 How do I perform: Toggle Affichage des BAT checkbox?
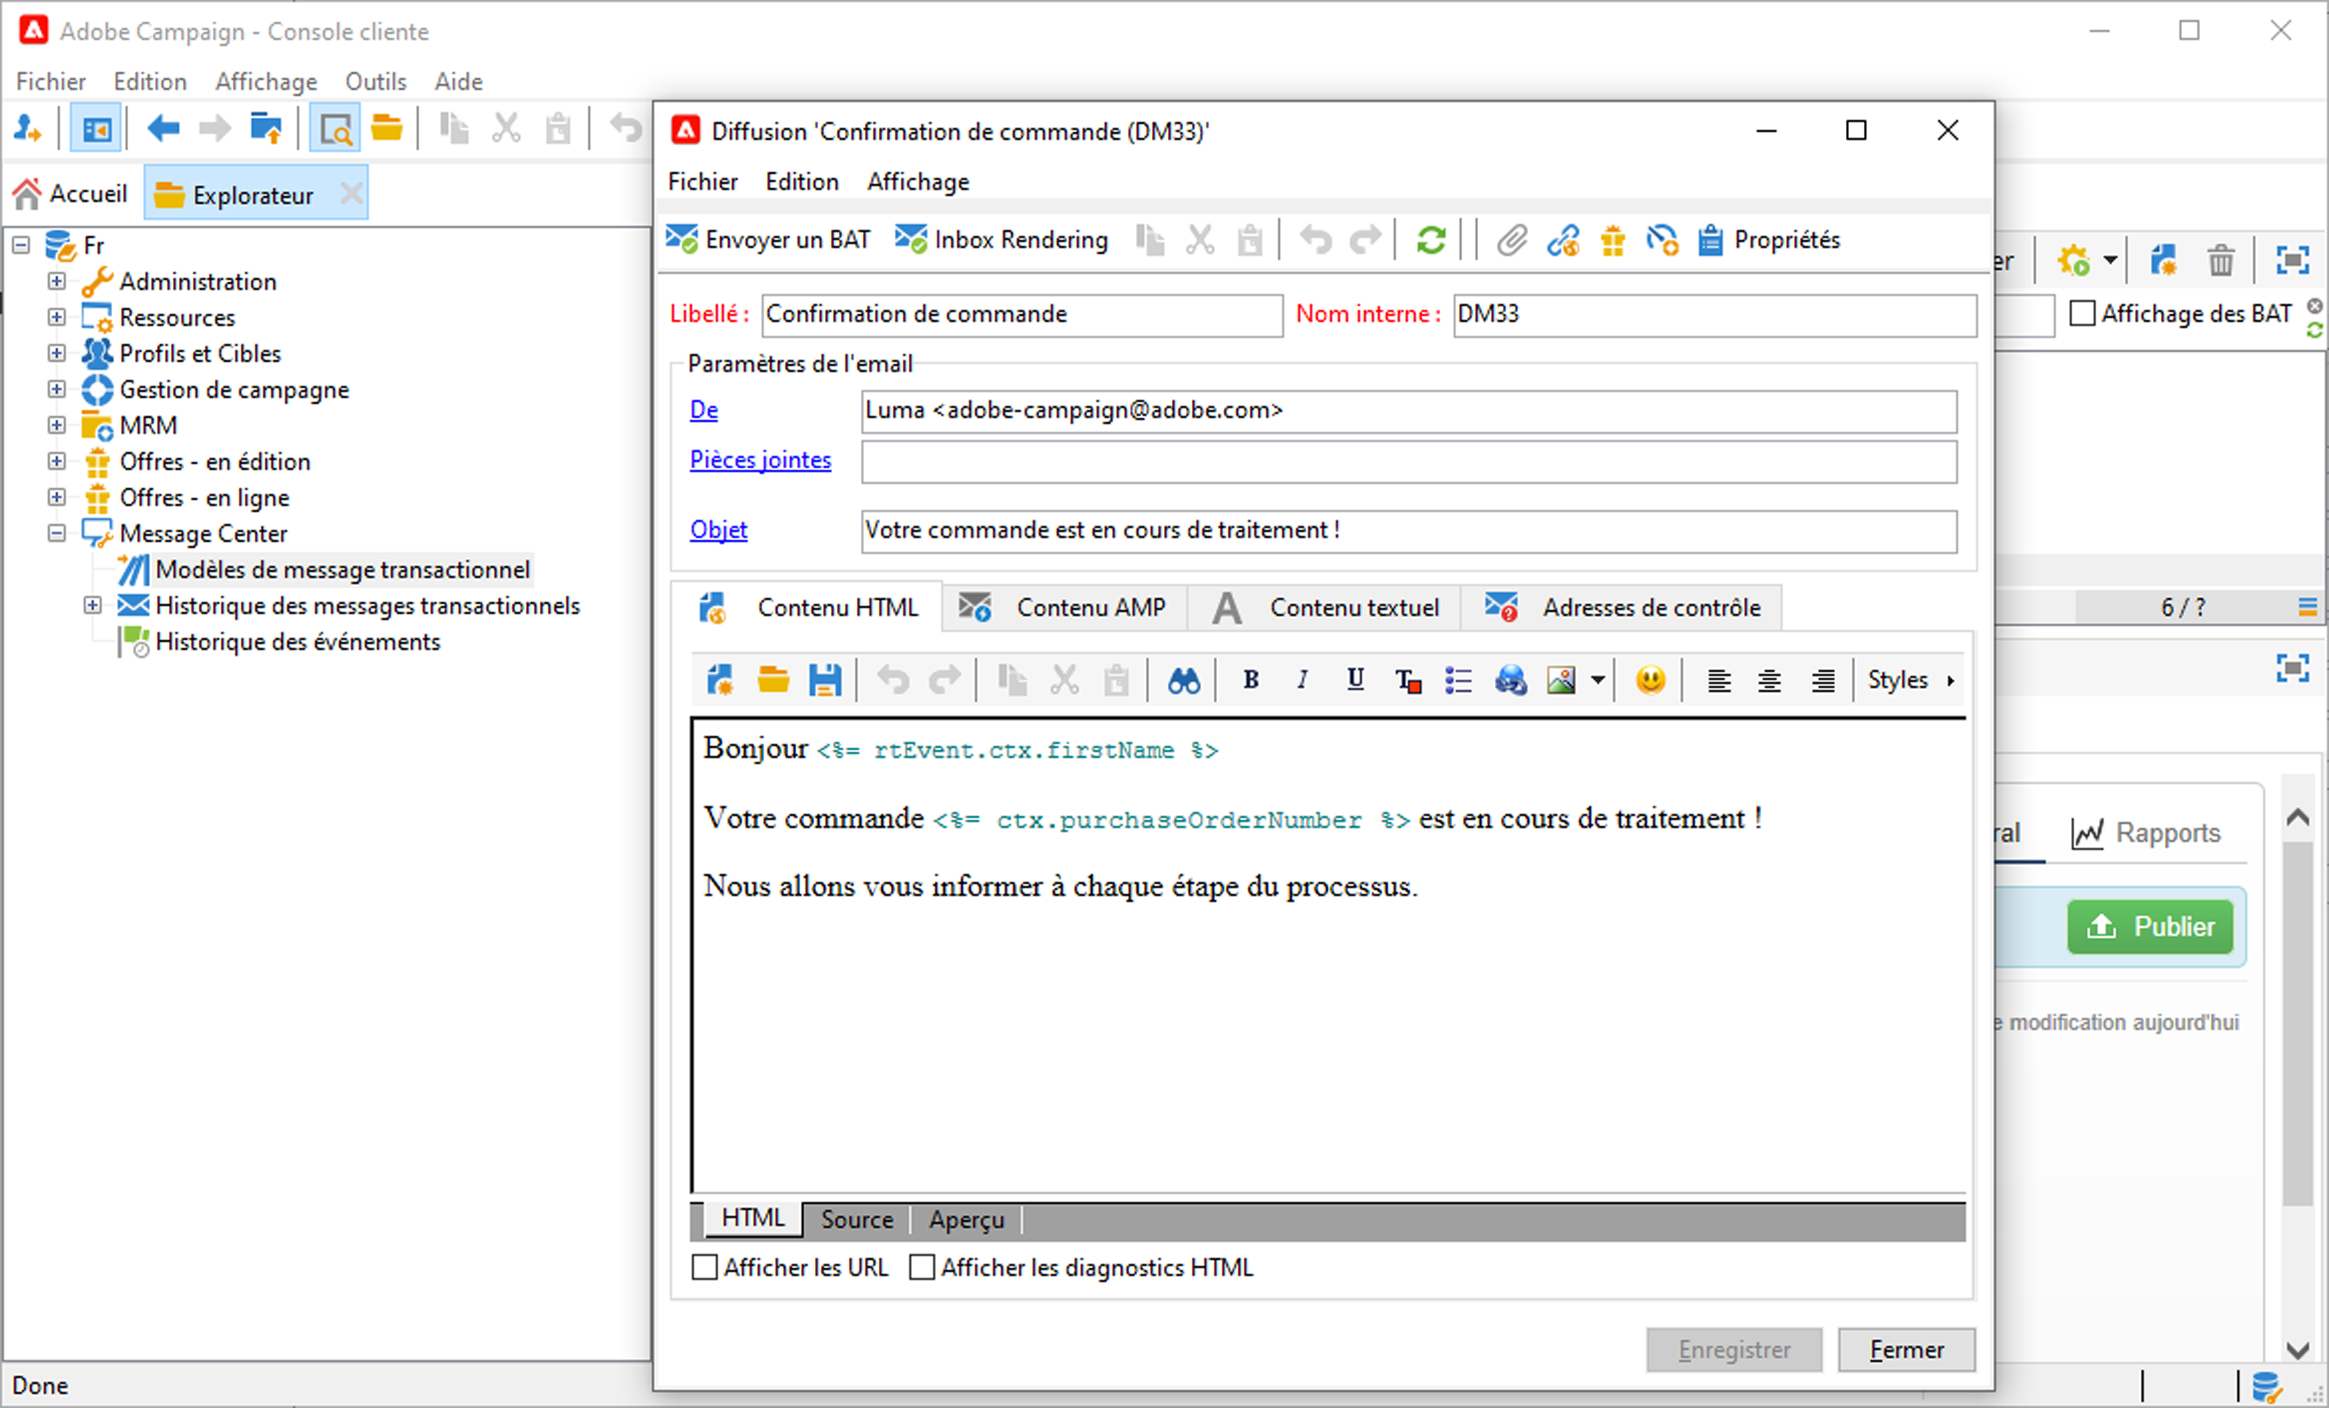2083,314
